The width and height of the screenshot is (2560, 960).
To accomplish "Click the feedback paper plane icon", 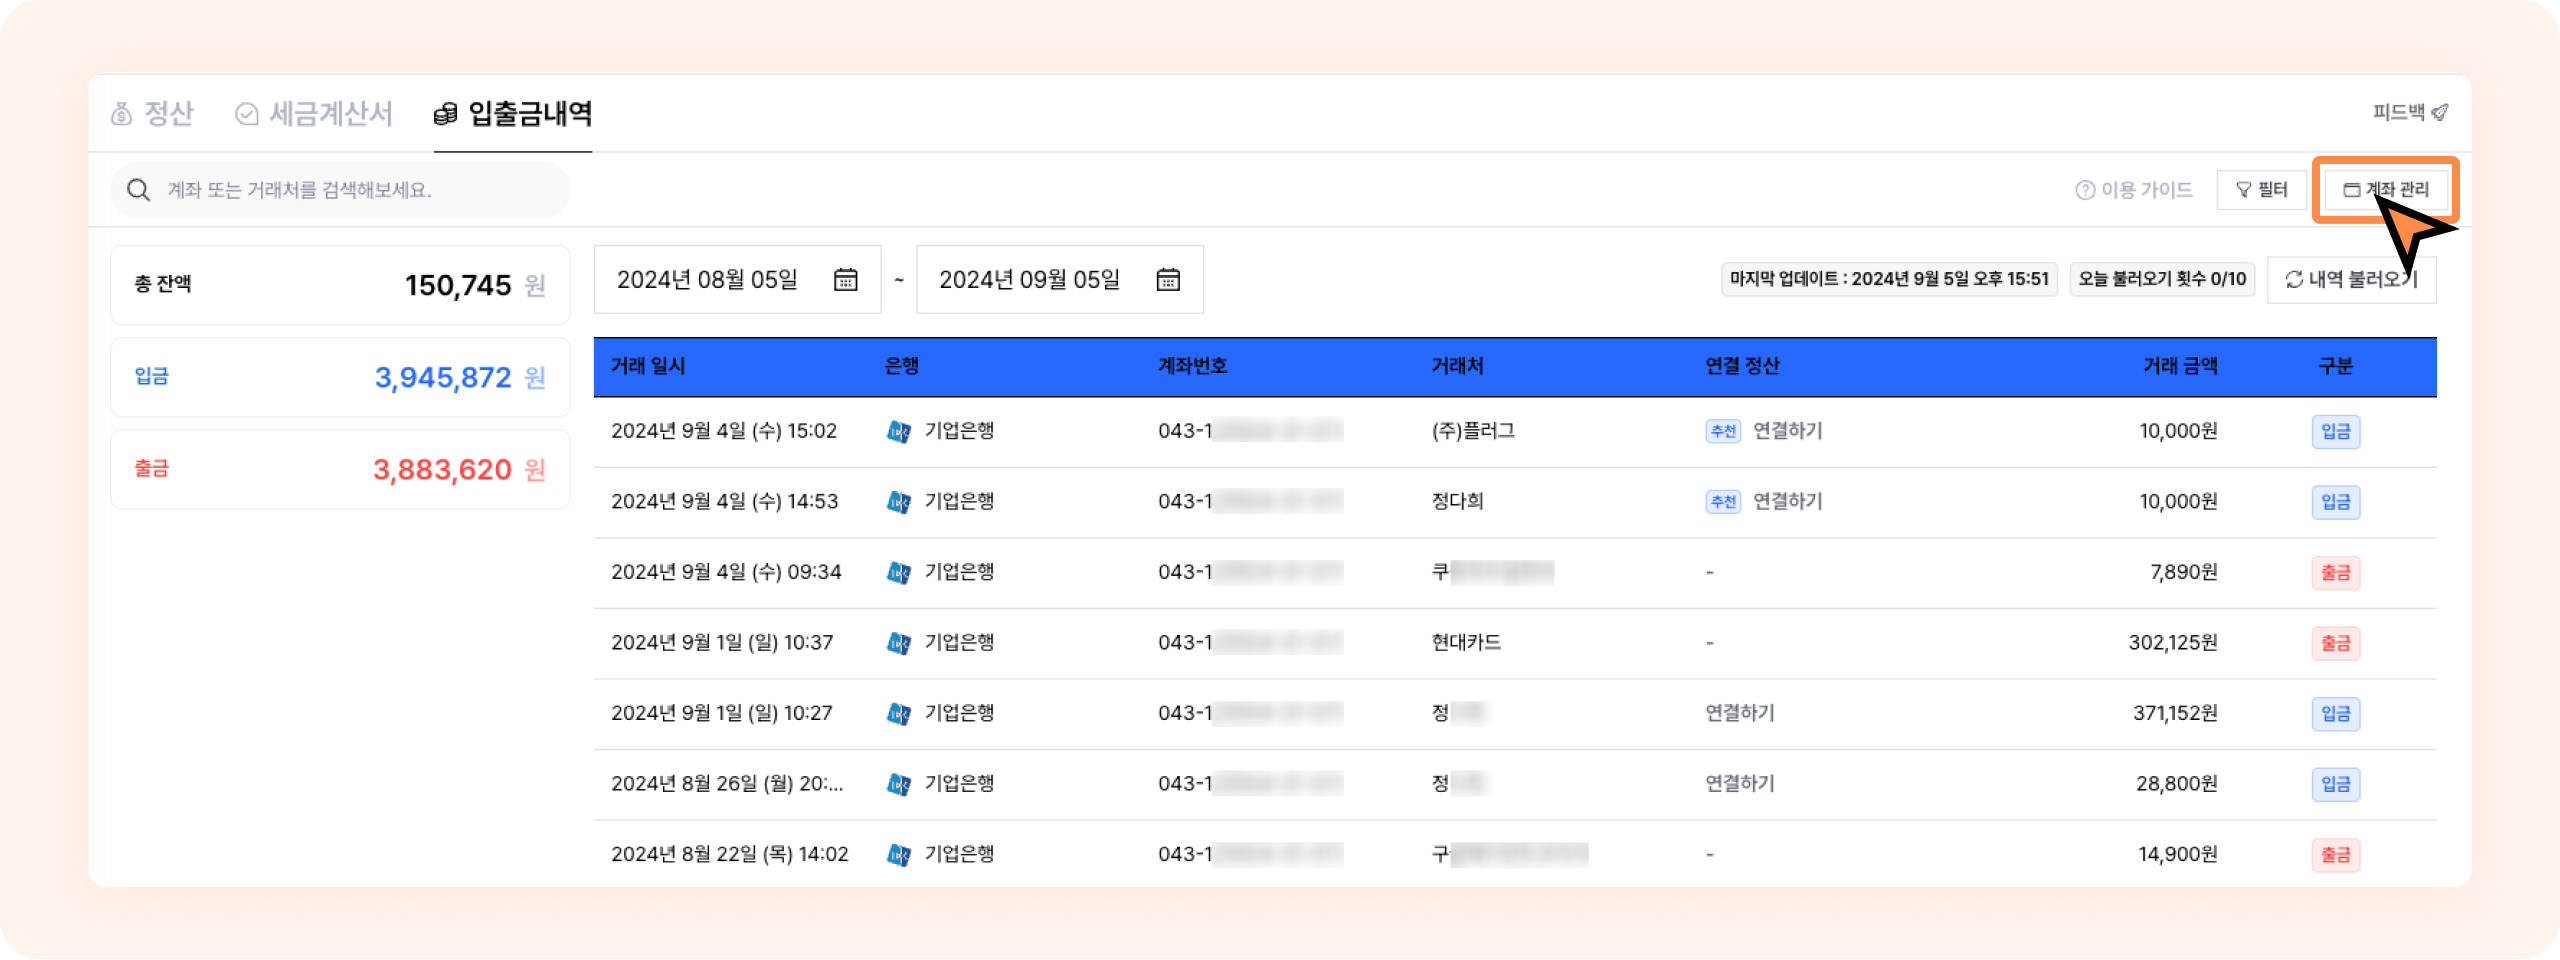I will tap(2439, 113).
